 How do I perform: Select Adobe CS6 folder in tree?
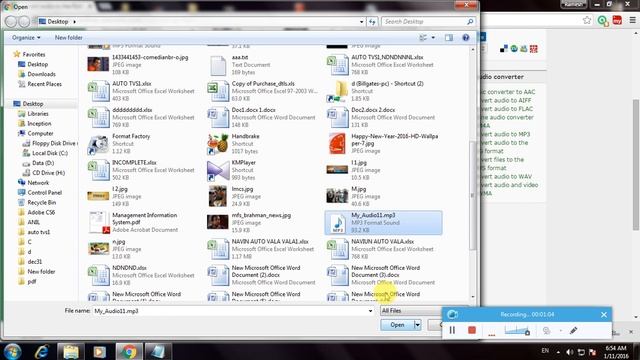(x=41, y=212)
